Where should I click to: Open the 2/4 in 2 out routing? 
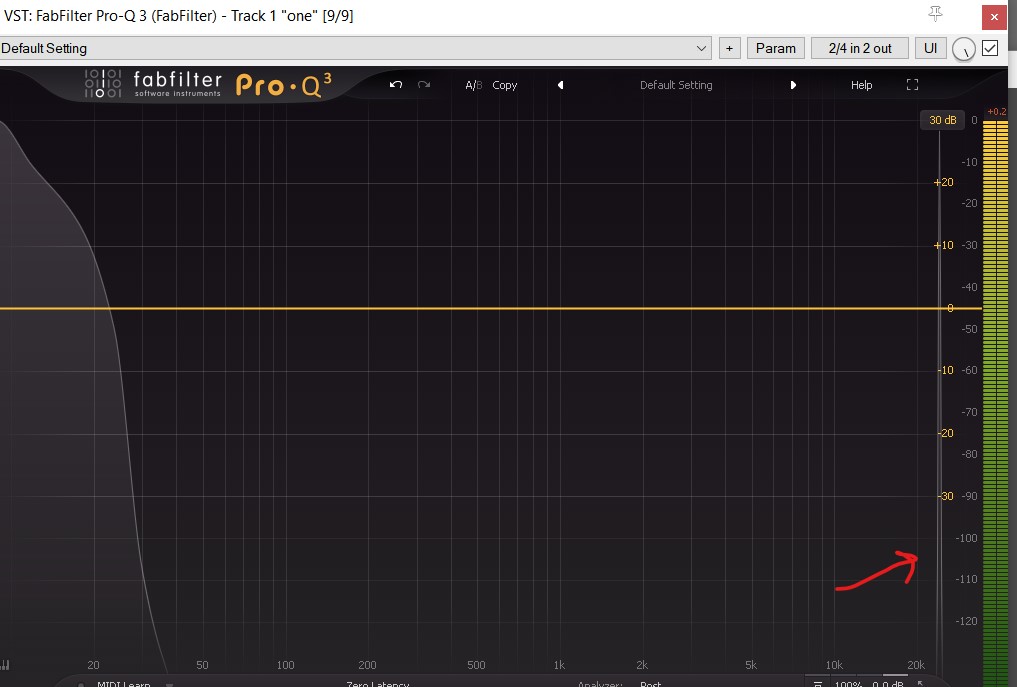coord(859,48)
